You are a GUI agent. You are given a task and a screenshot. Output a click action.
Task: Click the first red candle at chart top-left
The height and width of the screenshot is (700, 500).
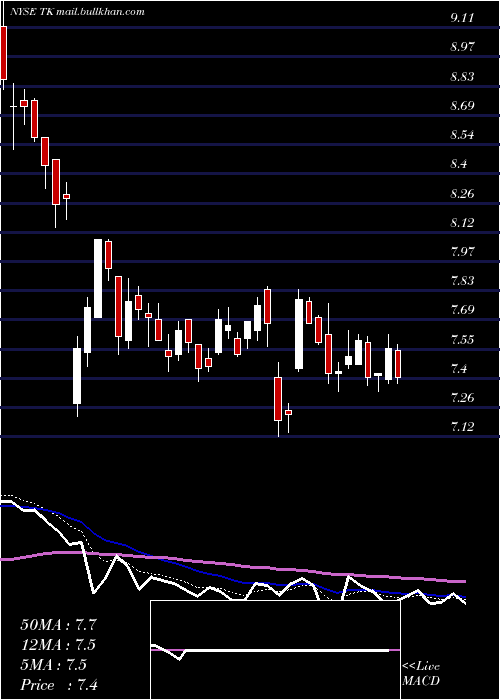pos(4,53)
